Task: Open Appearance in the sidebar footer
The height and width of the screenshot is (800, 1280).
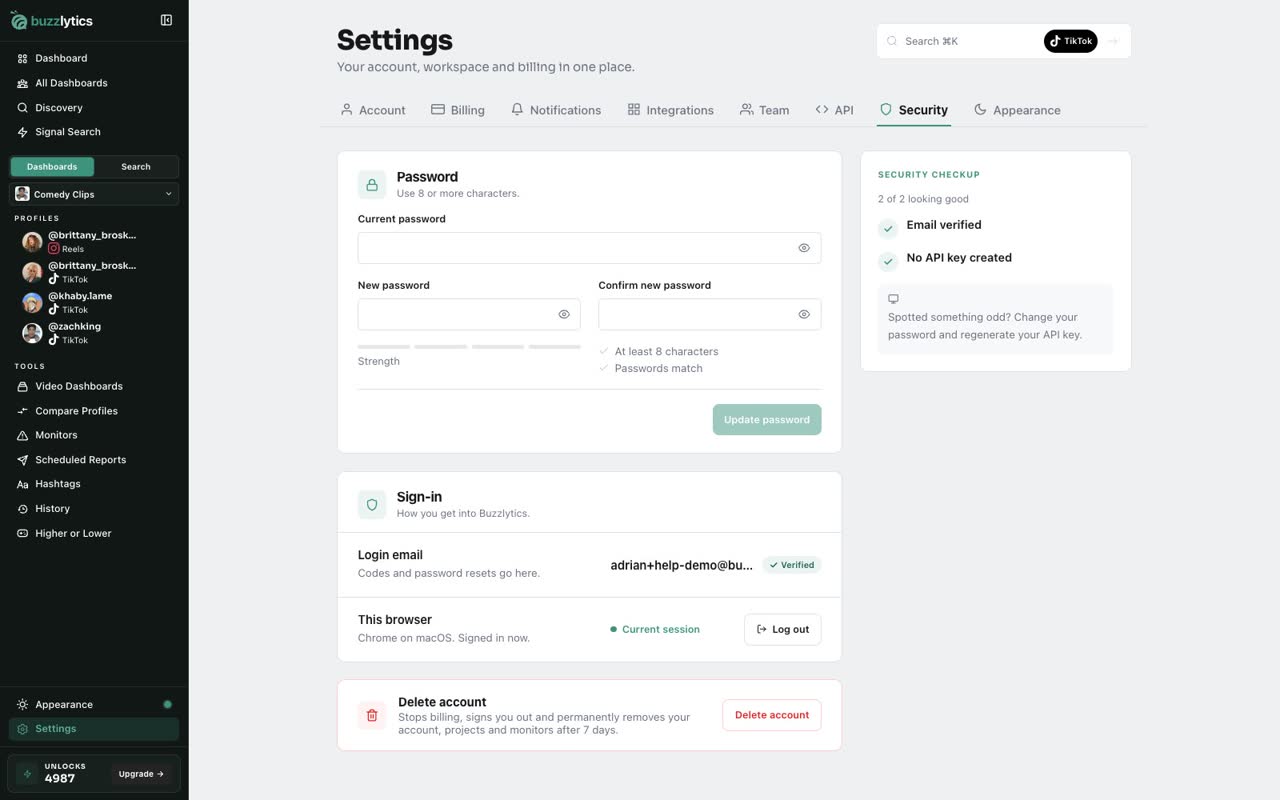Action: (94, 704)
